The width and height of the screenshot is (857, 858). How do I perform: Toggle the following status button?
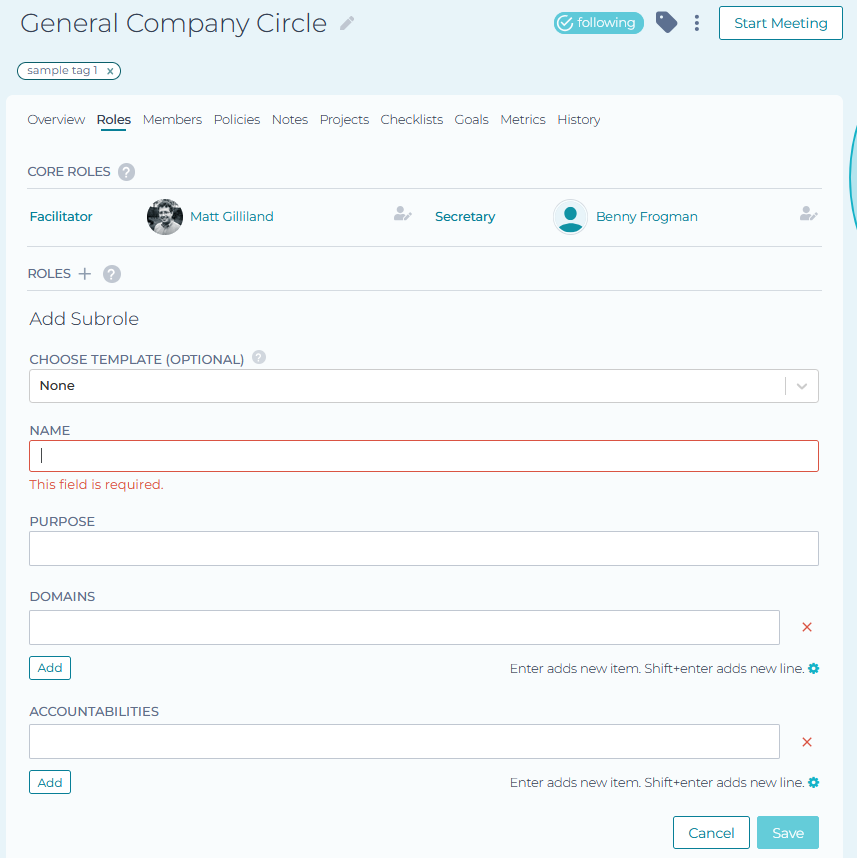click(598, 23)
